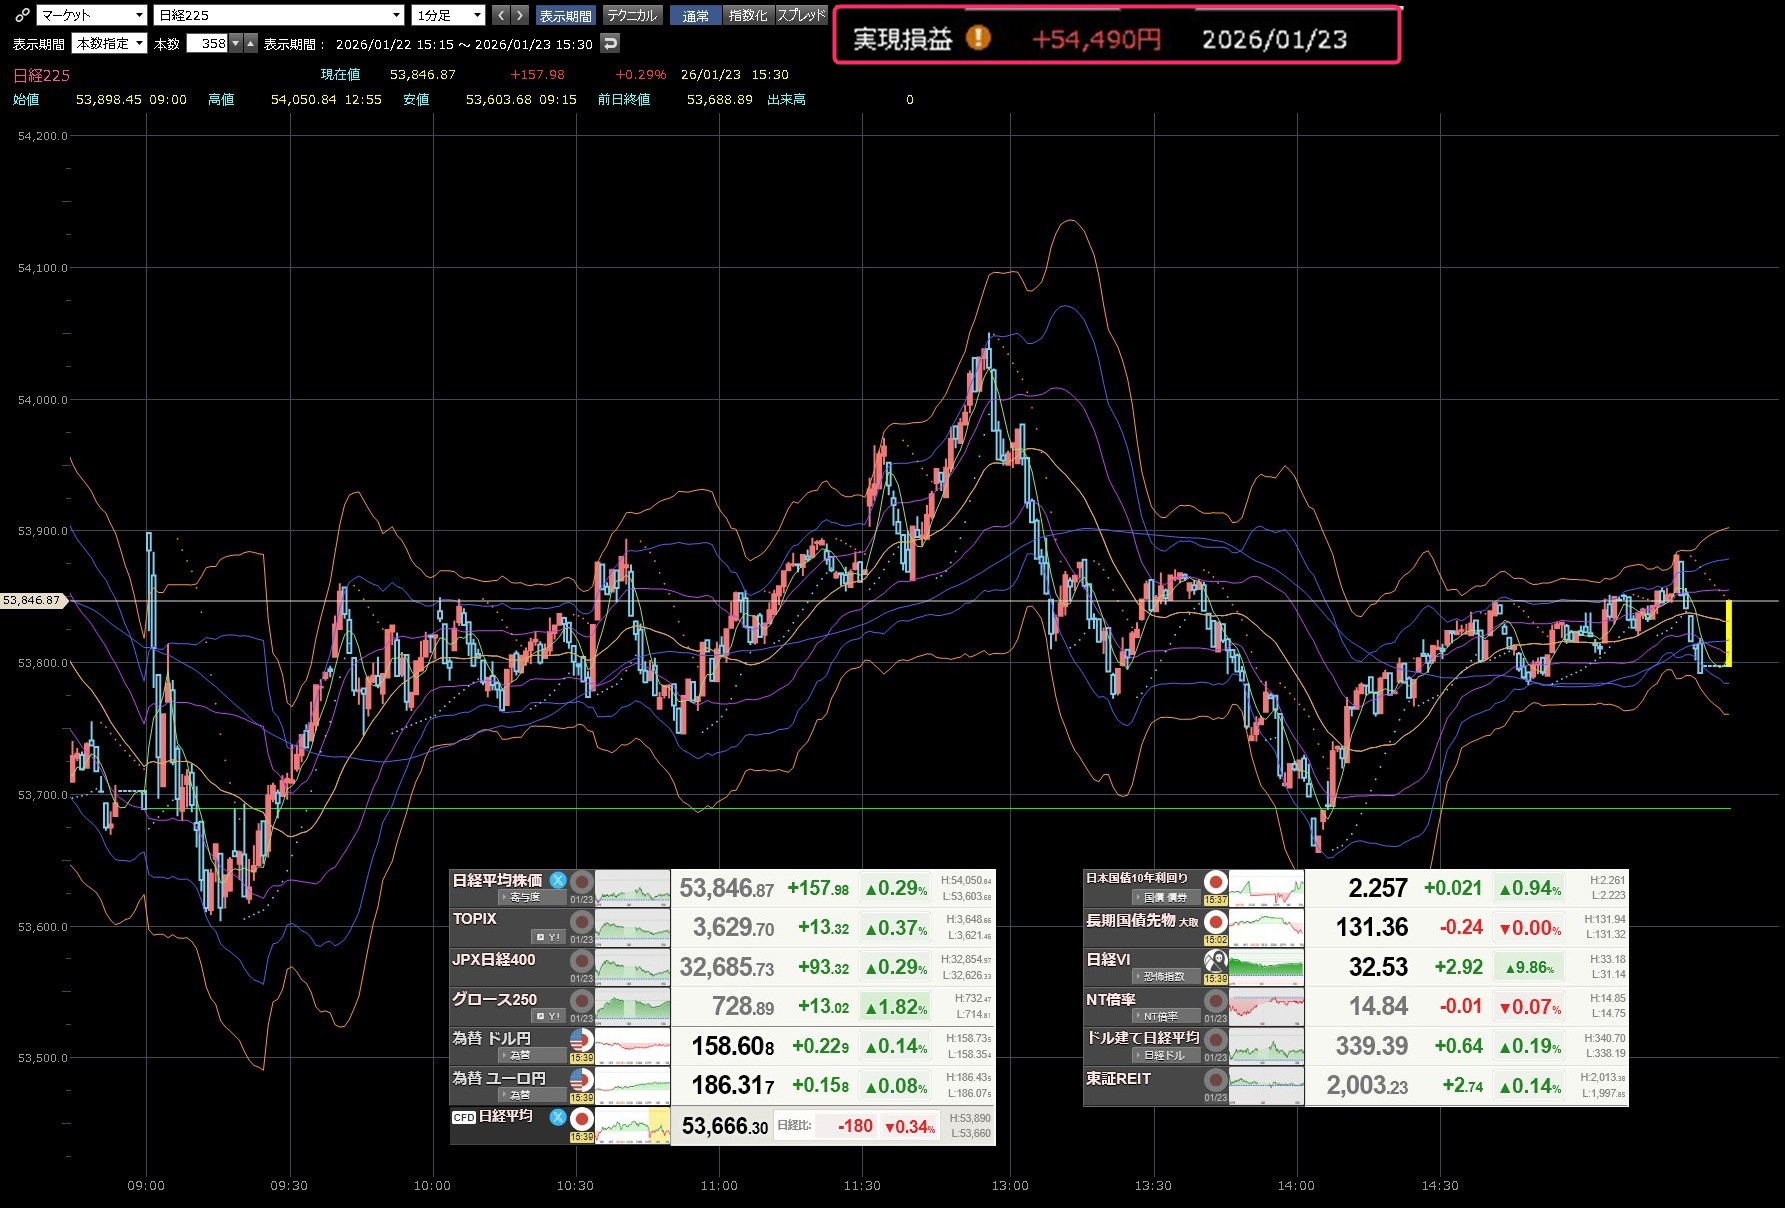Open the 日経225 symbol dropdown

tap(278, 15)
